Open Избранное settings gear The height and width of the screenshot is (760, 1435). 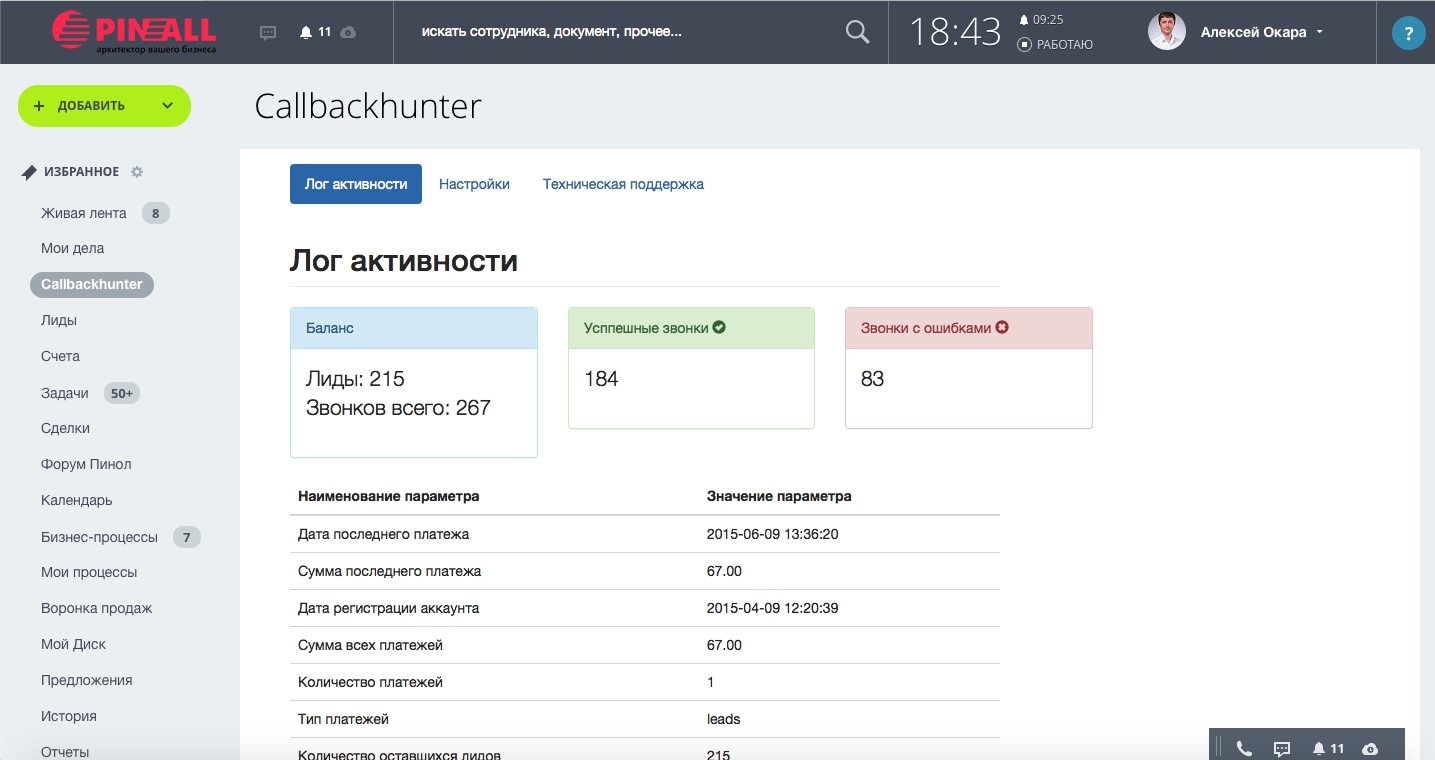coord(137,172)
